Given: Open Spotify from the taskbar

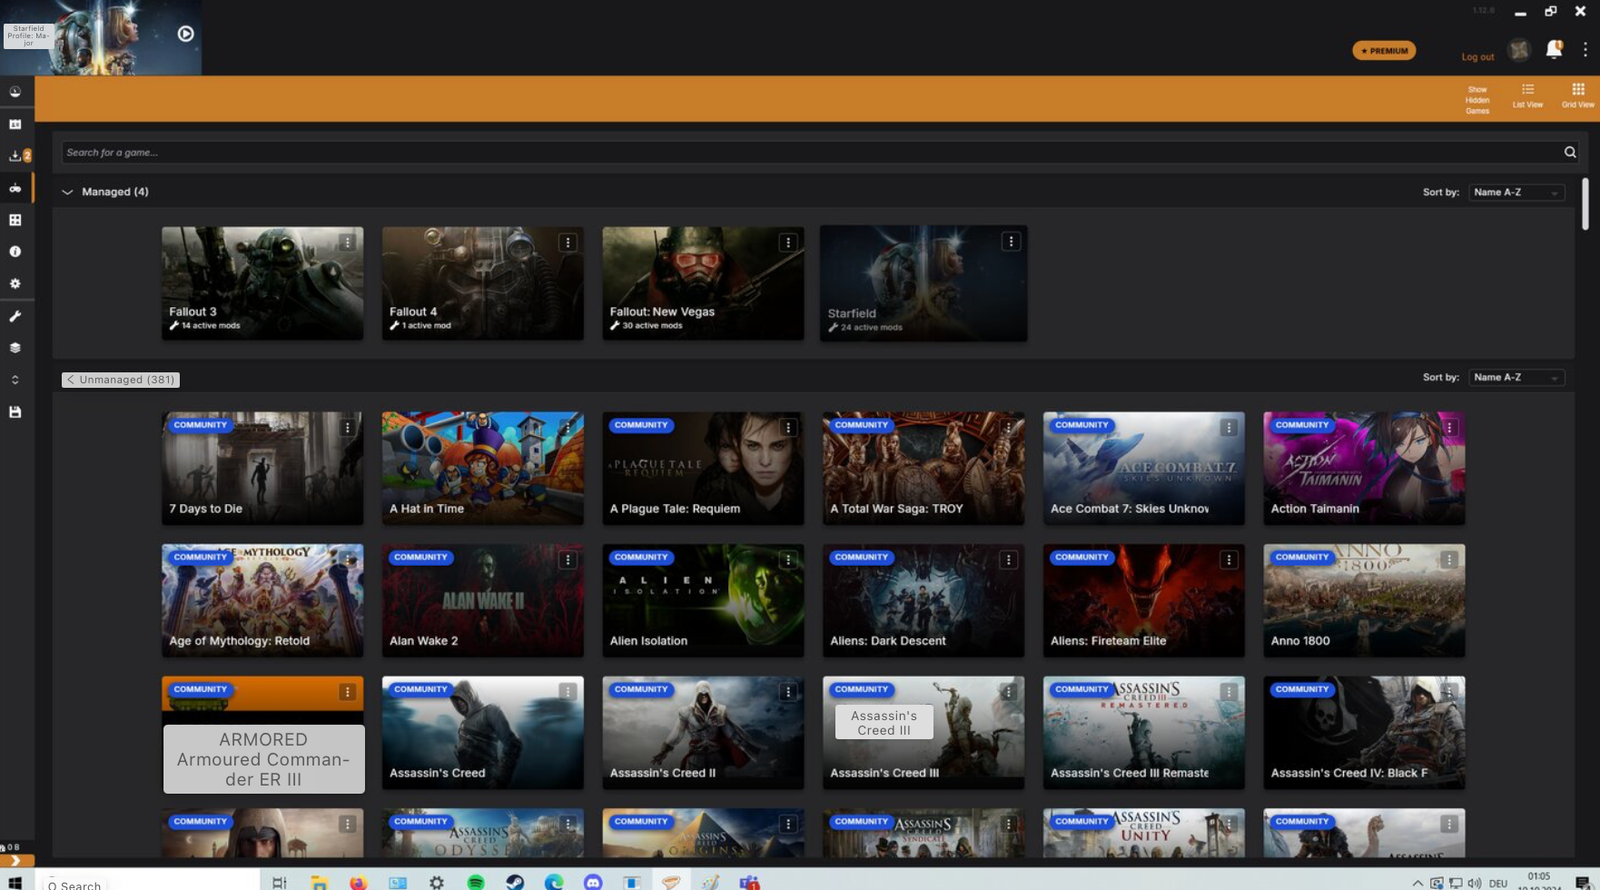Looking at the screenshot, I should click(476, 882).
